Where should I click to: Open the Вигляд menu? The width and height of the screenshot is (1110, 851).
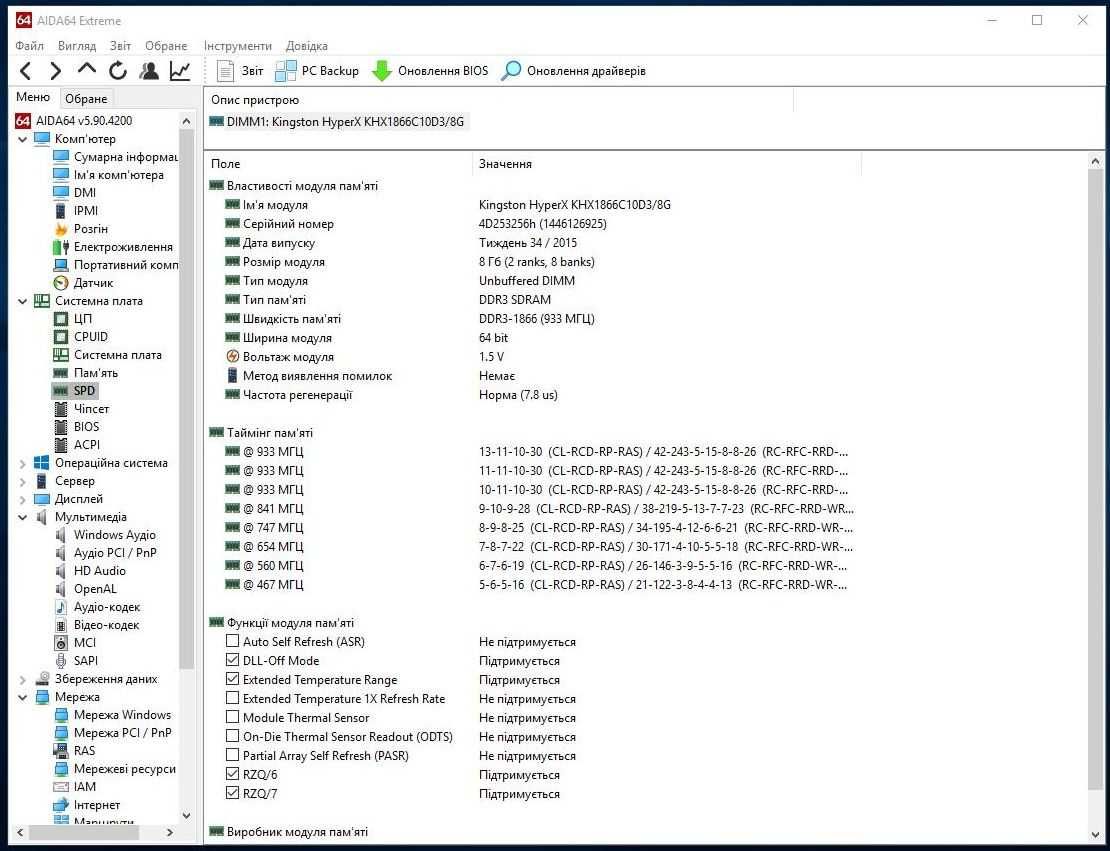(x=76, y=45)
